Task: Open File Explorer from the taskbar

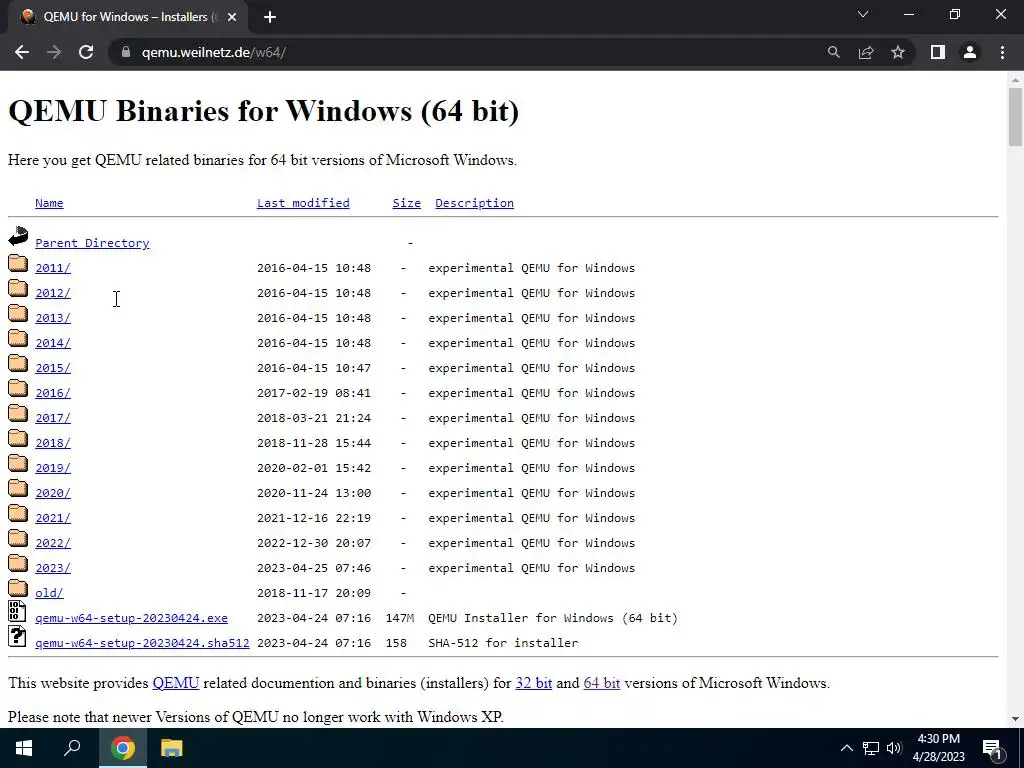Action: 172,748
